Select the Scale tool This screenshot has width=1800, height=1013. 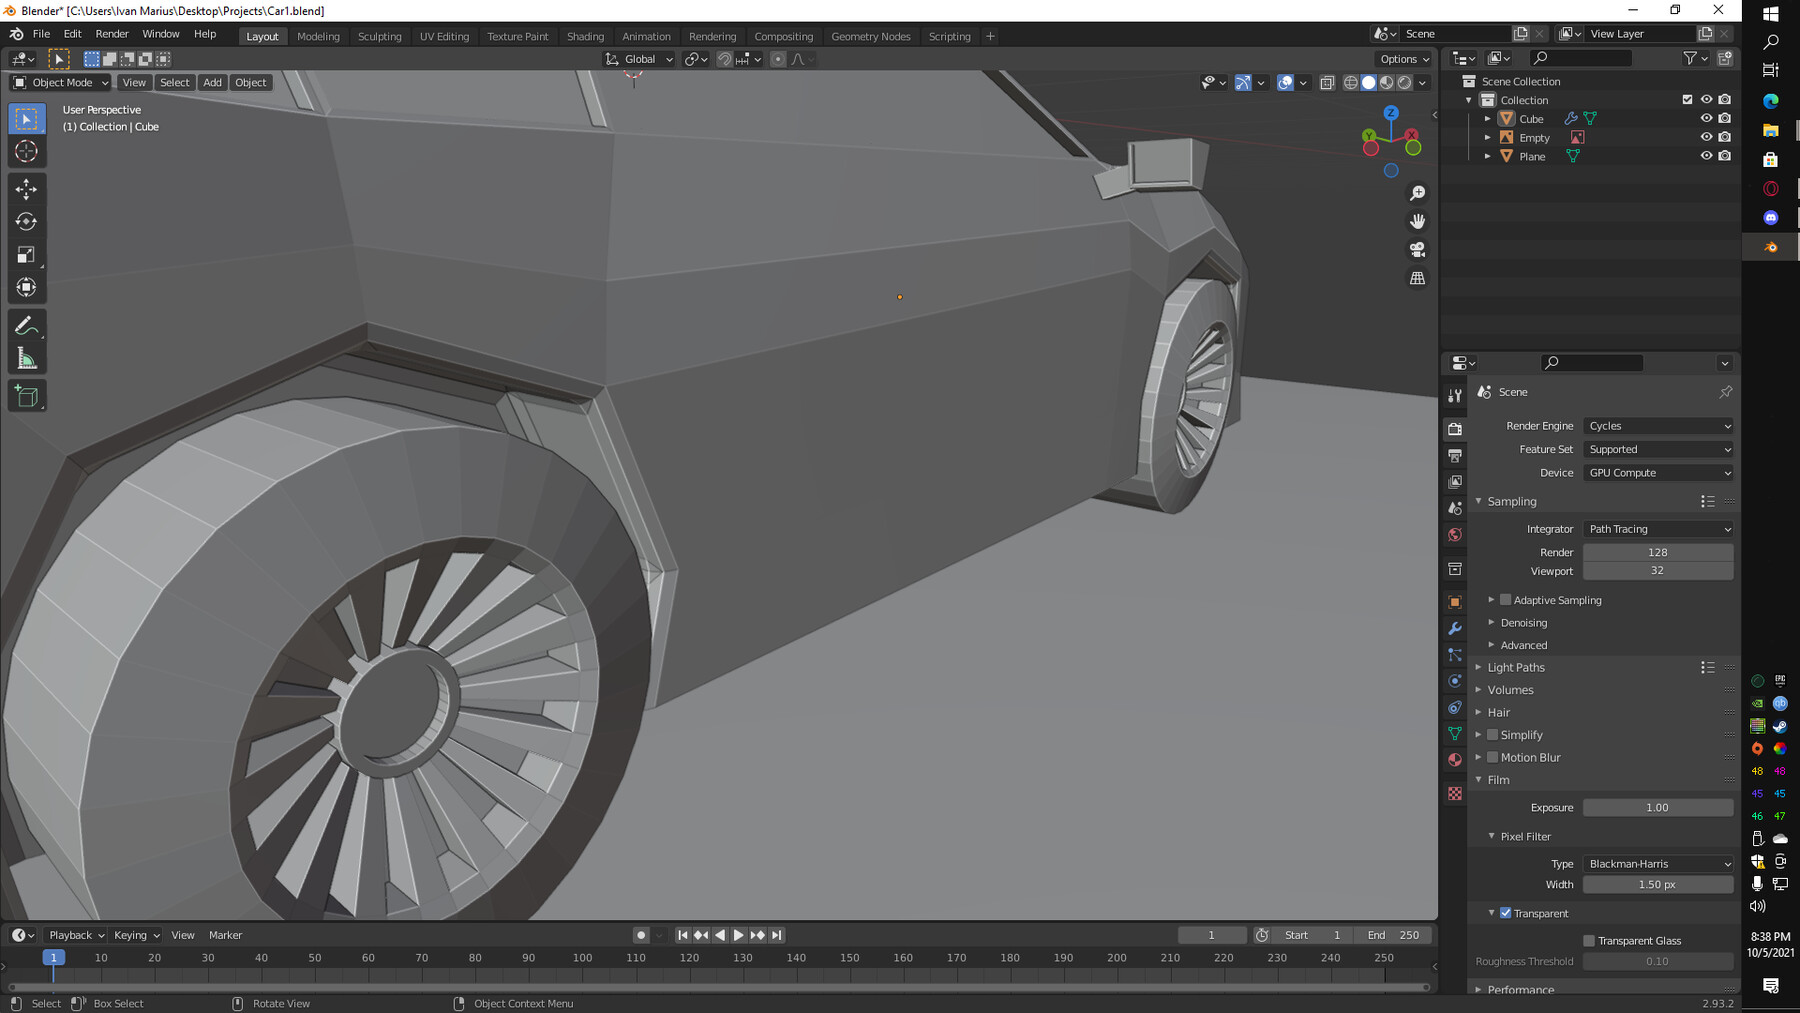click(x=27, y=255)
